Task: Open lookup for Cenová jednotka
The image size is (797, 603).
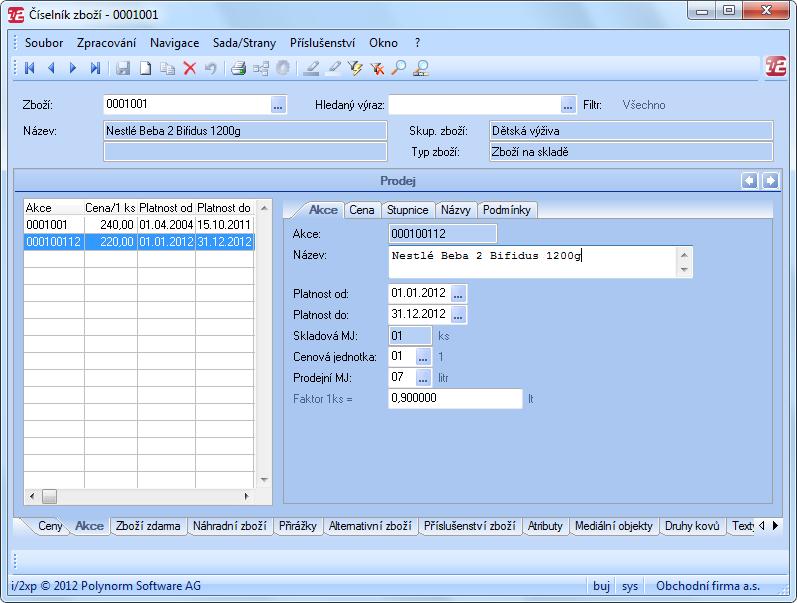Action: coord(423,357)
